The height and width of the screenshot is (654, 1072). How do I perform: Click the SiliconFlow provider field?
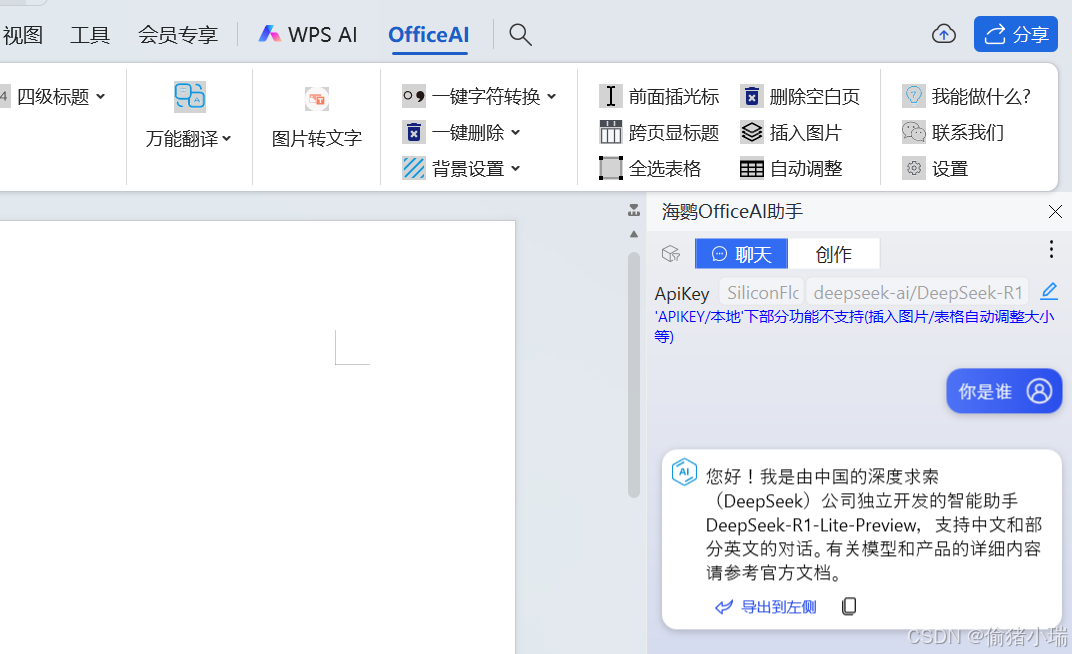(x=762, y=292)
